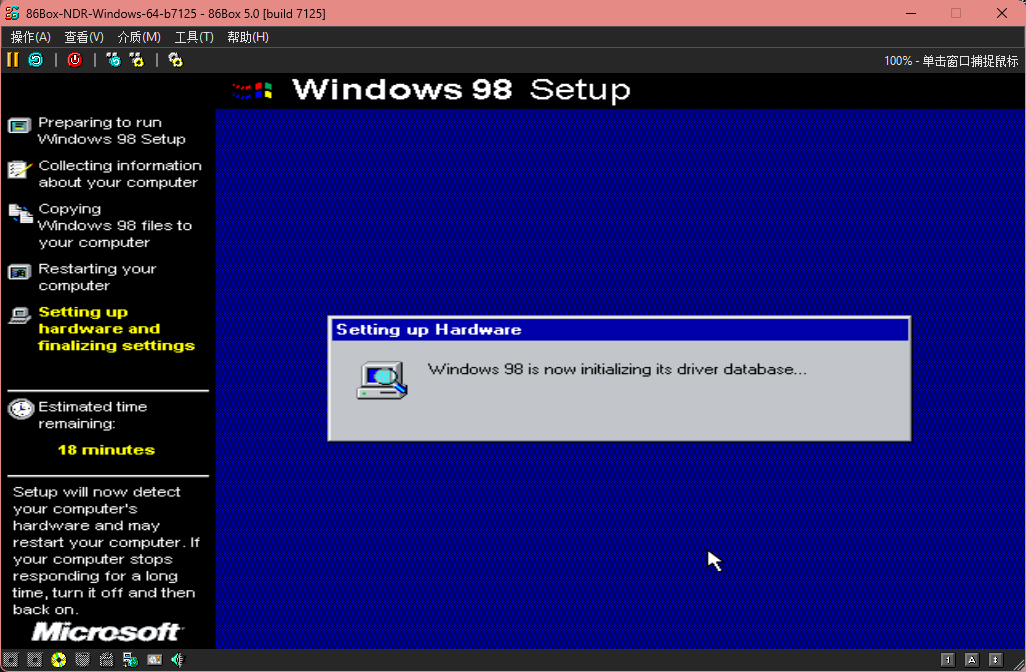Image resolution: width=1026 pixels, height=672 pixels.
Task: Open the 查看(V) menu
Action: click(84, 37)
